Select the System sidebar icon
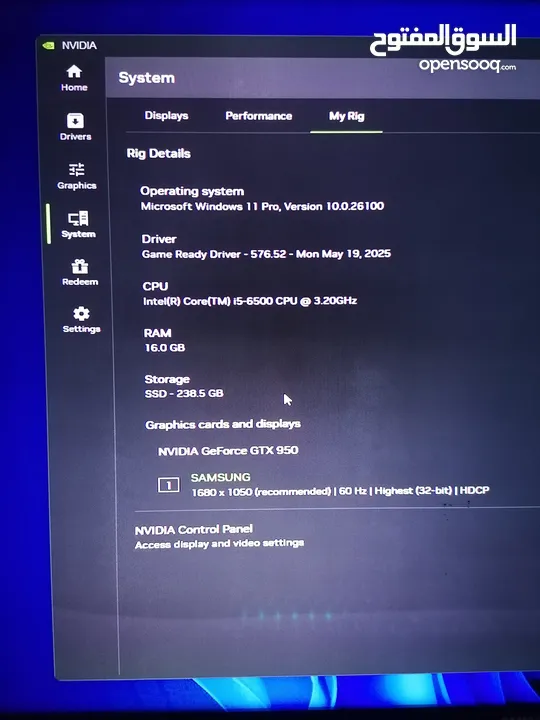 (x=78, y=219)
